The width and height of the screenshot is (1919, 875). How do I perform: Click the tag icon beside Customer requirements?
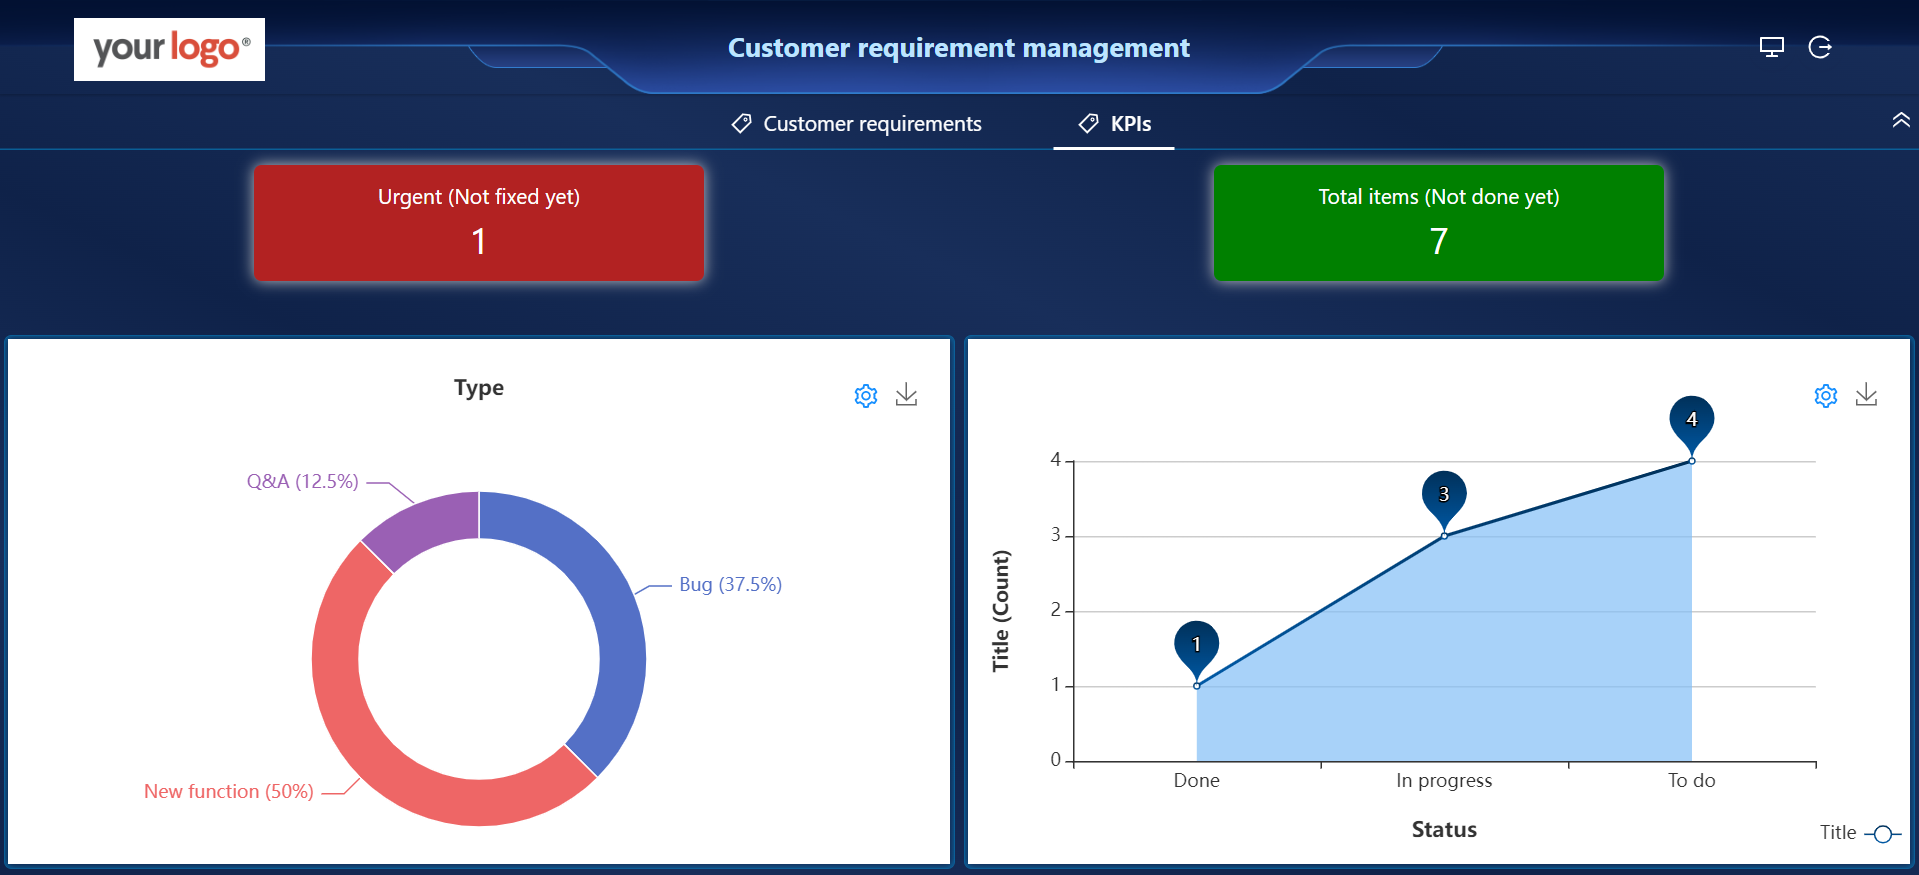click(x=741, y=124)
